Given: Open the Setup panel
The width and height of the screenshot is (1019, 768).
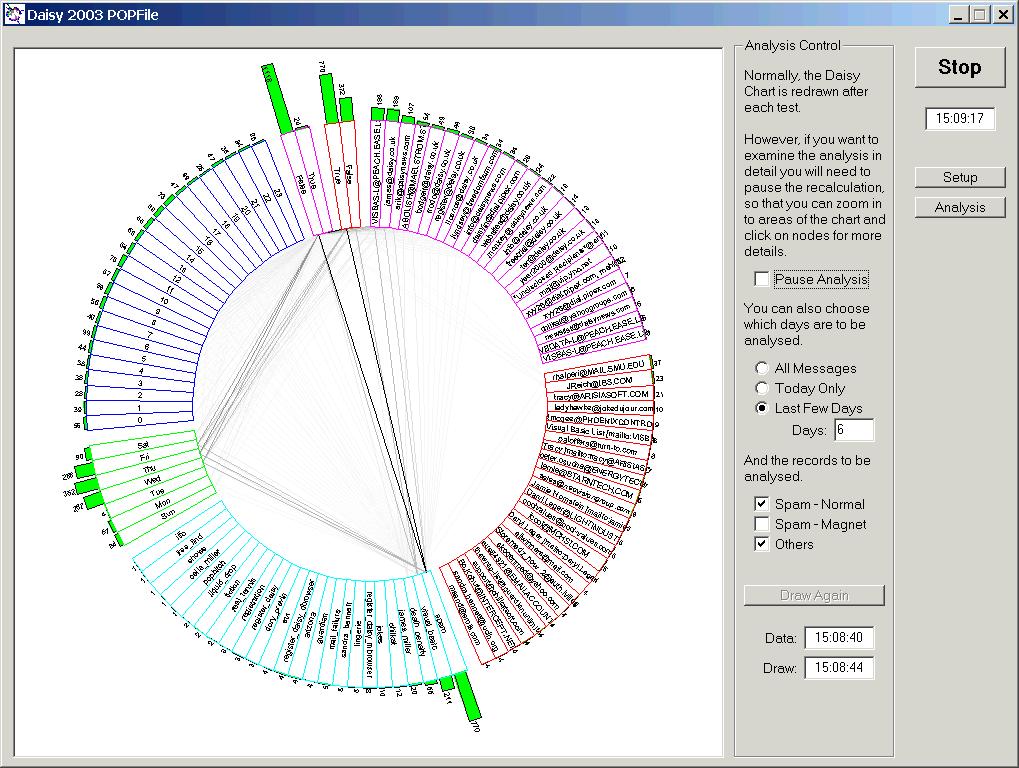Looking at the screenshot, I should (960, 177).
